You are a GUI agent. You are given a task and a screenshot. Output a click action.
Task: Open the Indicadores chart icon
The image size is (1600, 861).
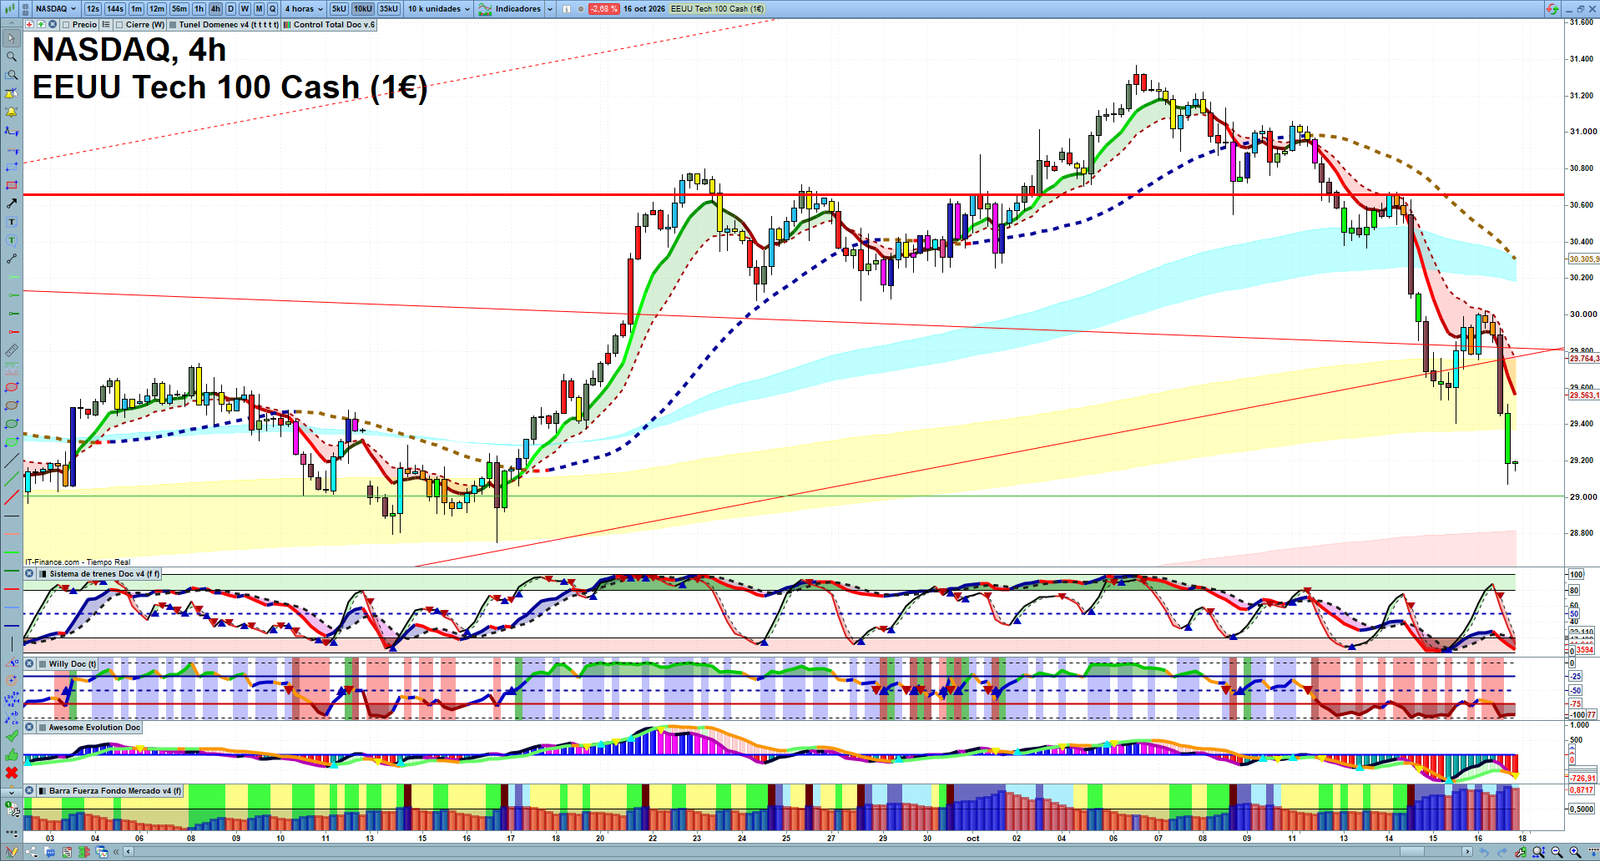[485, 9]
